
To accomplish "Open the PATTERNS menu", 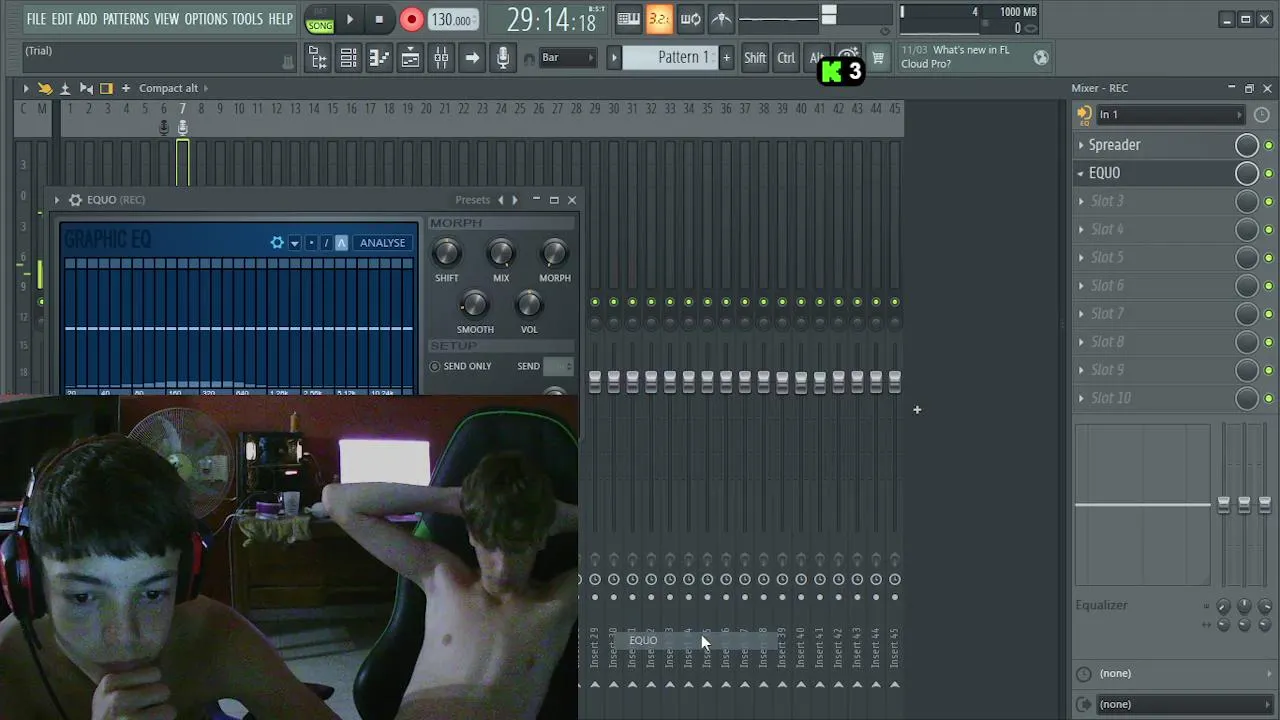I will tap(125, 19).
